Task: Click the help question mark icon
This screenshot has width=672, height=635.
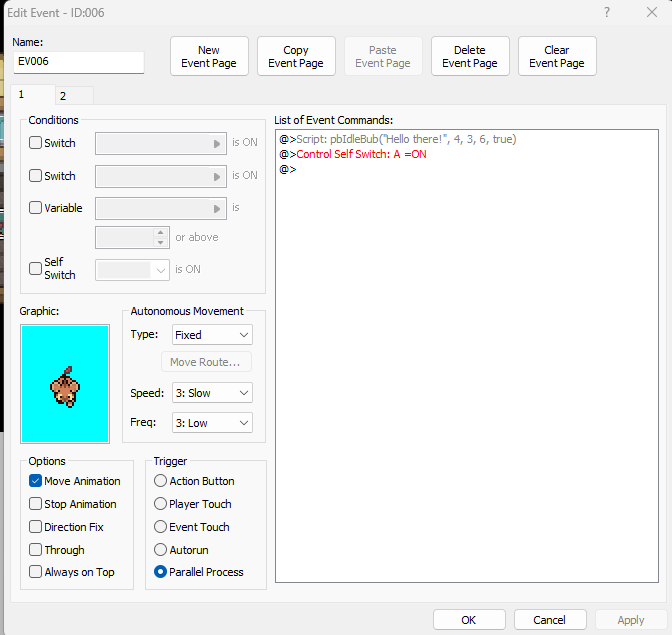Action: click(x=607, y=12)
